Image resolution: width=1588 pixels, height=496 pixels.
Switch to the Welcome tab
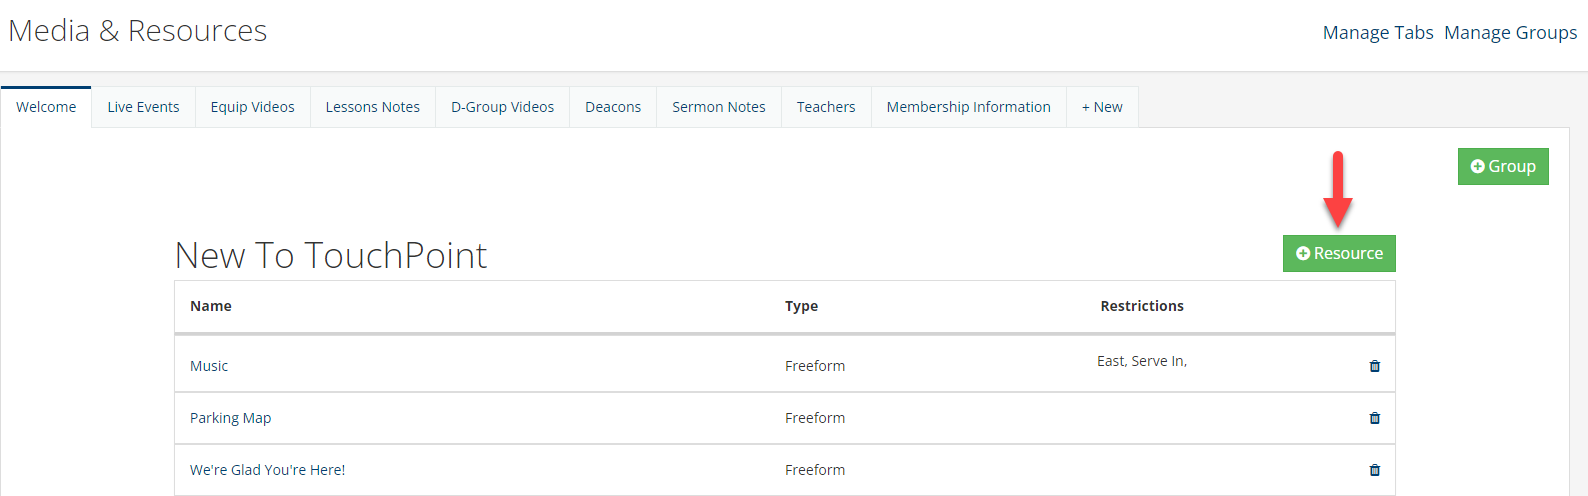pos(46,107)
